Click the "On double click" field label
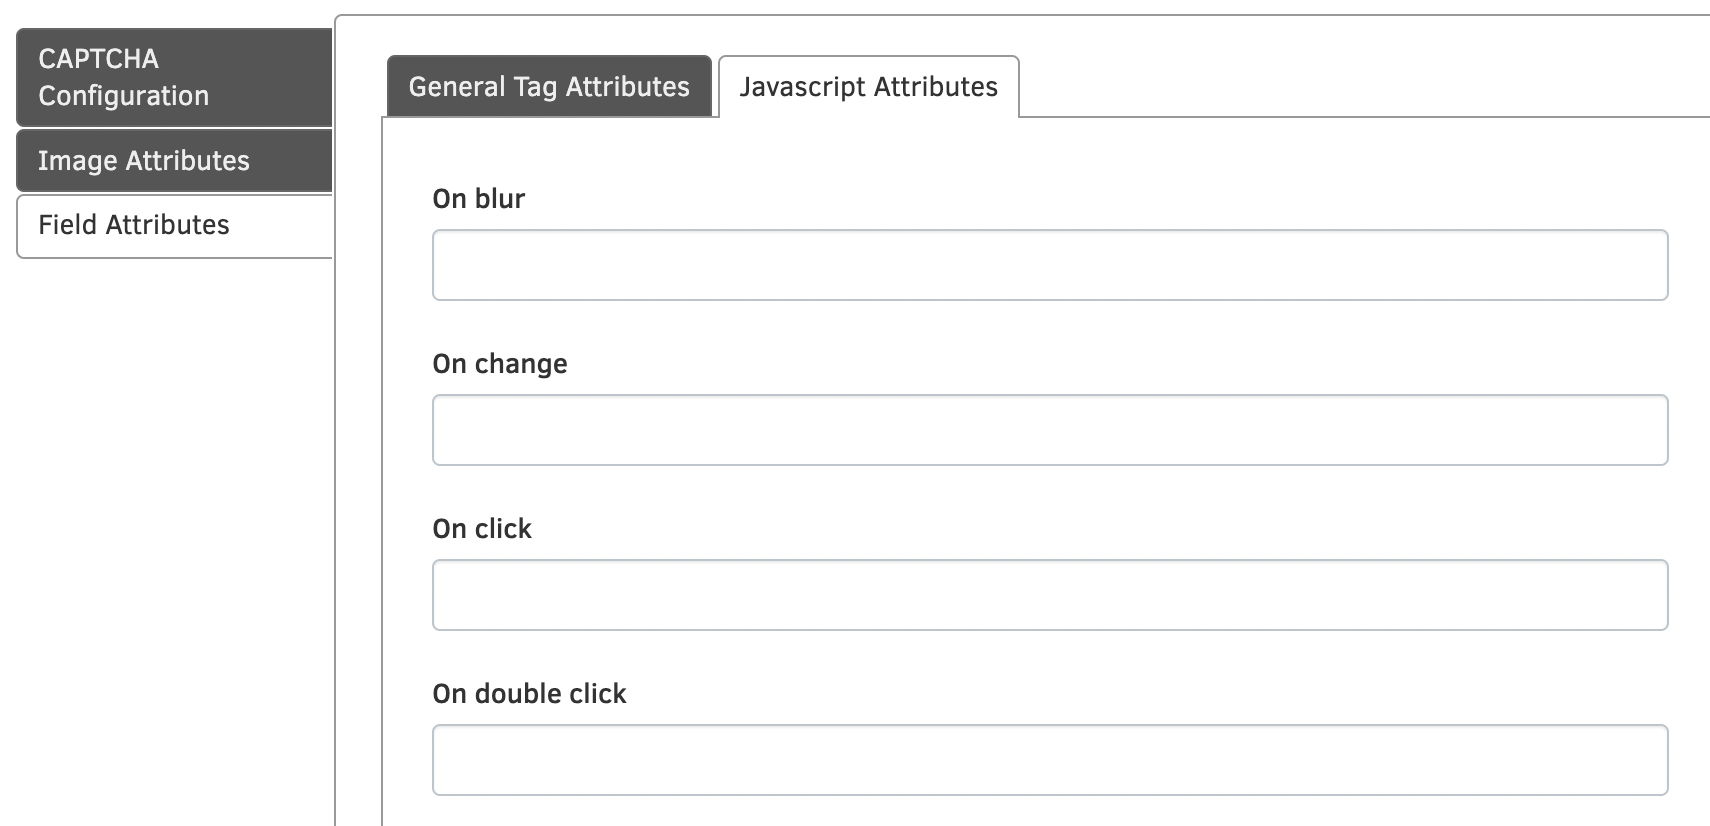 (529, 694)
